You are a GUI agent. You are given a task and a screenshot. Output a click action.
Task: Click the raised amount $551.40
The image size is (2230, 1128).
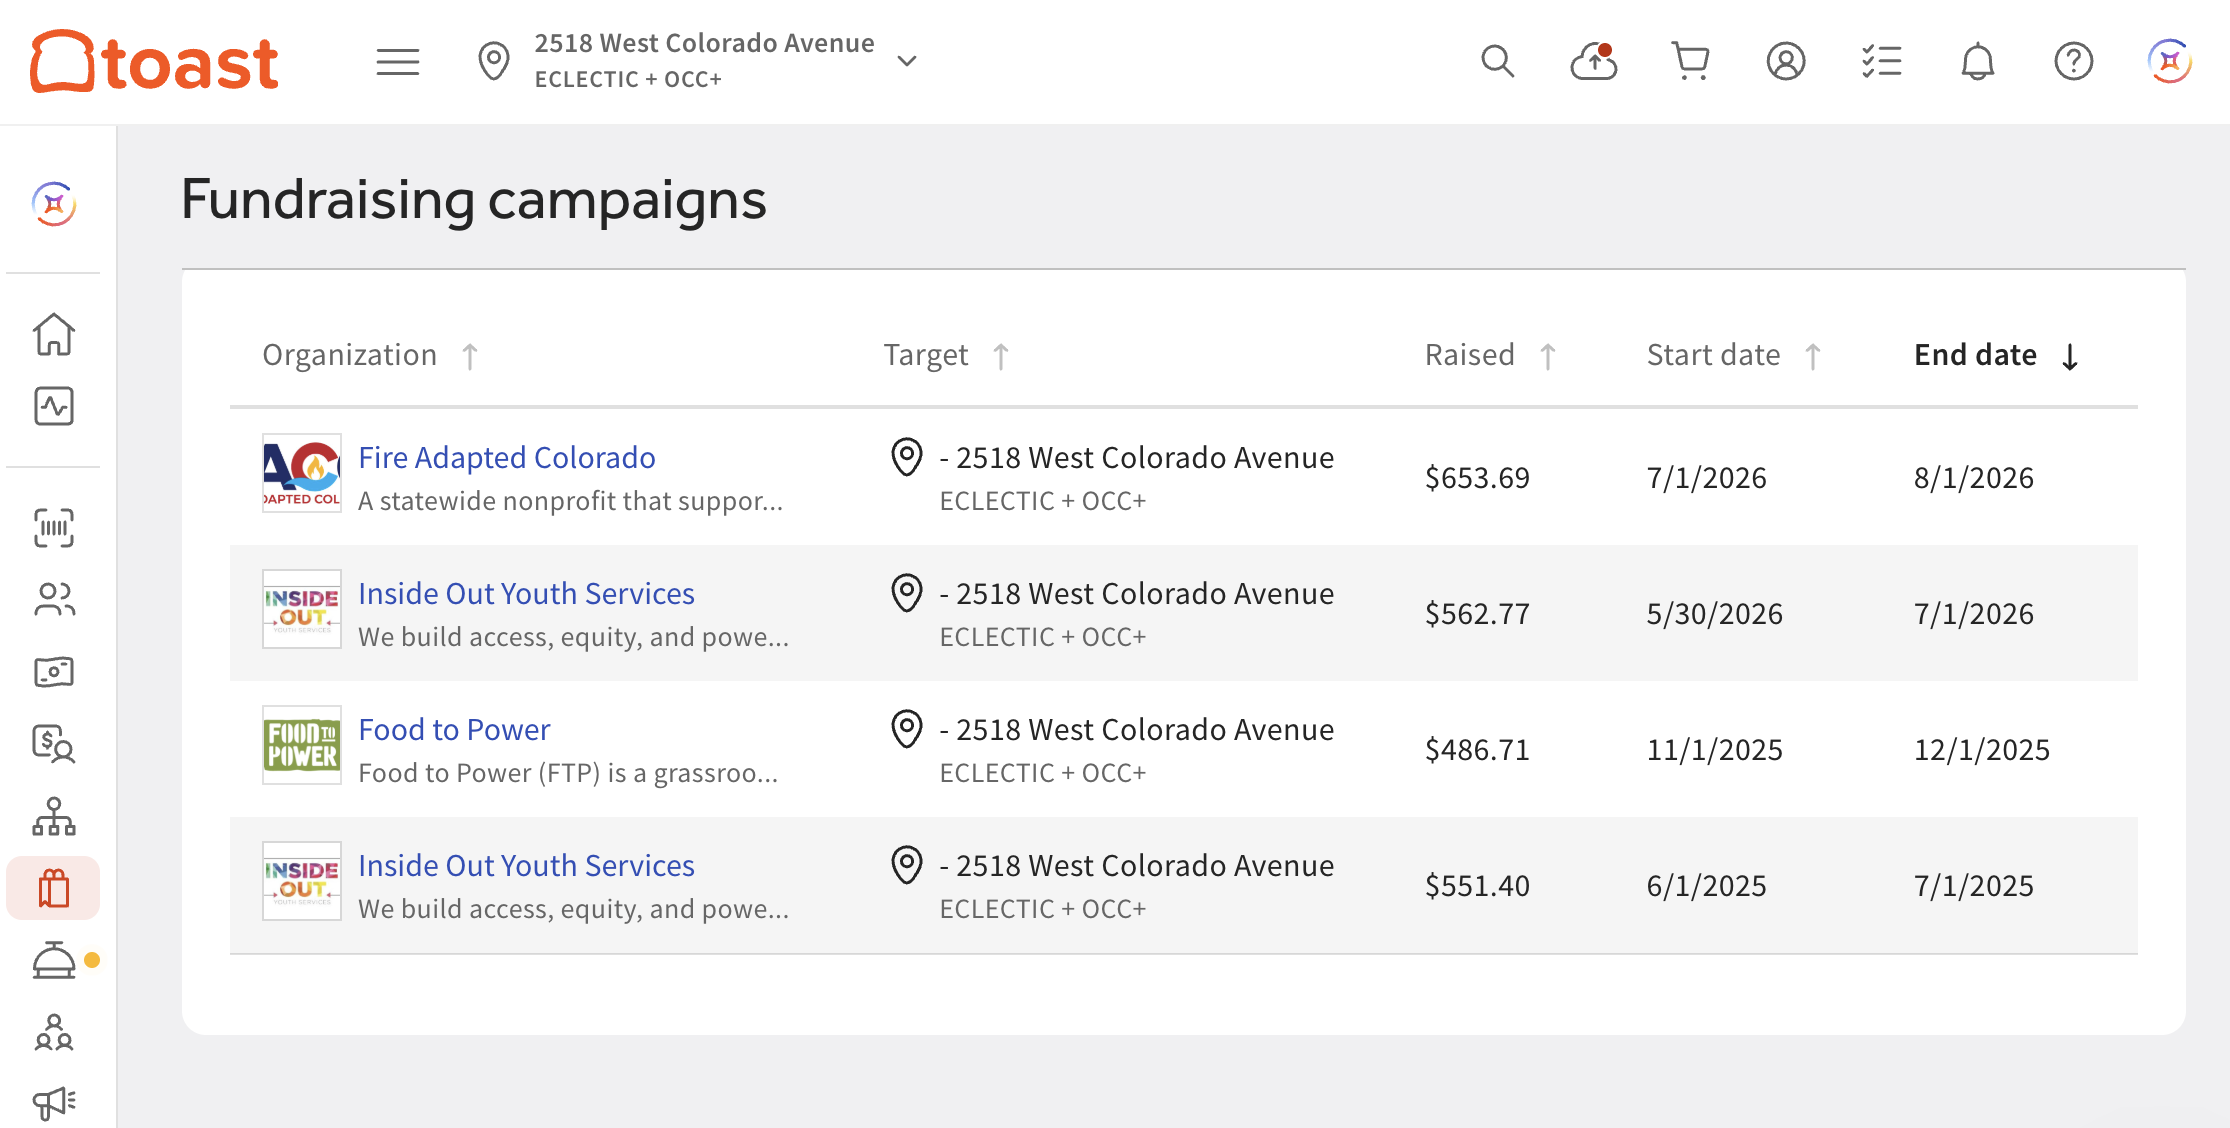(x=1477, y=885)
